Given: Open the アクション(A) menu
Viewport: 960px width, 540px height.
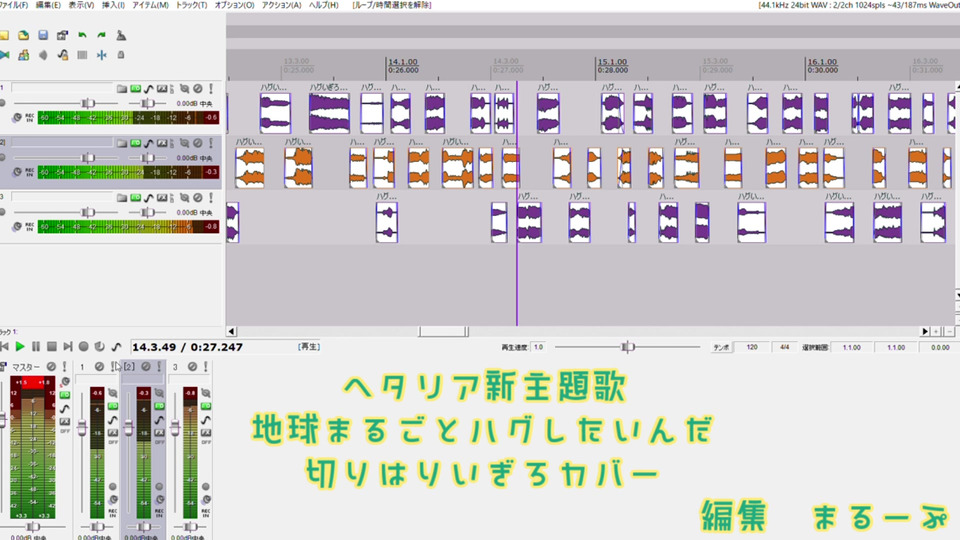Looking at the screenshot, I should tap(281, 5).
